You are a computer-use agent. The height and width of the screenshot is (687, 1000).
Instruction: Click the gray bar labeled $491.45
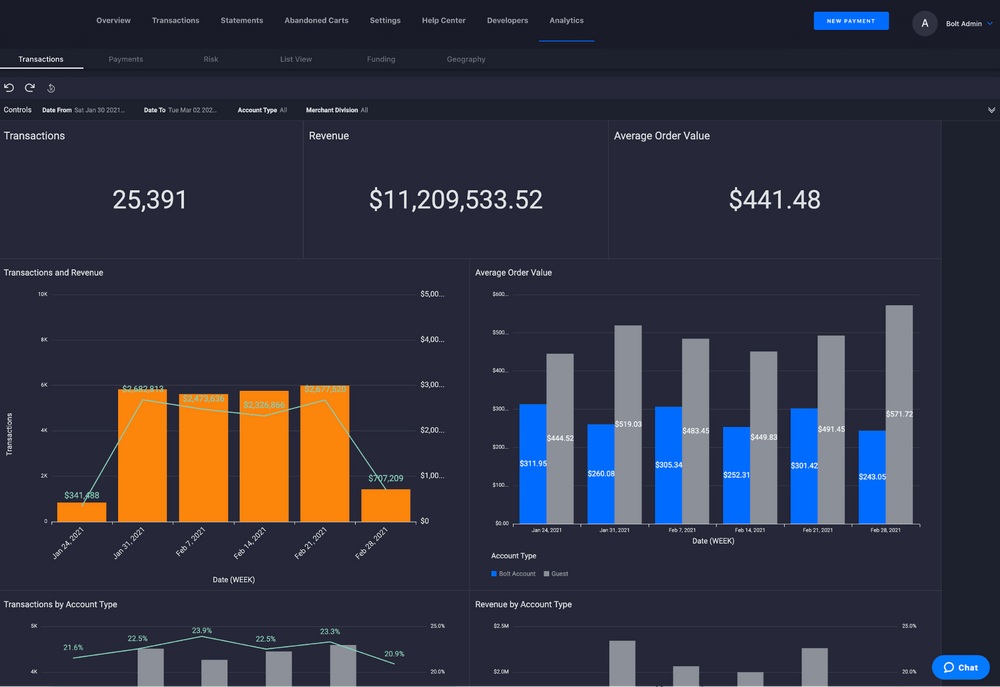coord(831,430)
